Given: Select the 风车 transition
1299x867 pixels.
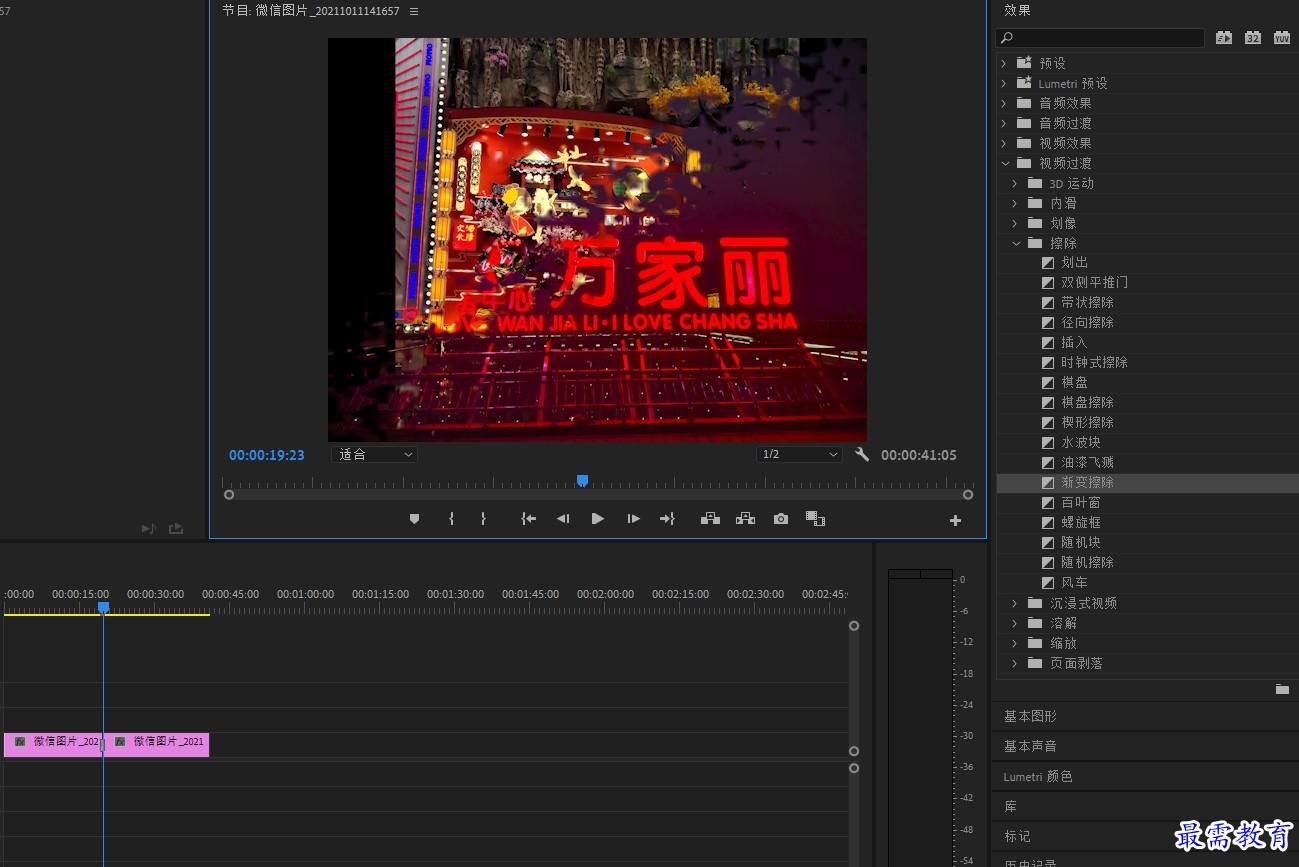Looking at the screenshot, I should tap(1074, 583).
